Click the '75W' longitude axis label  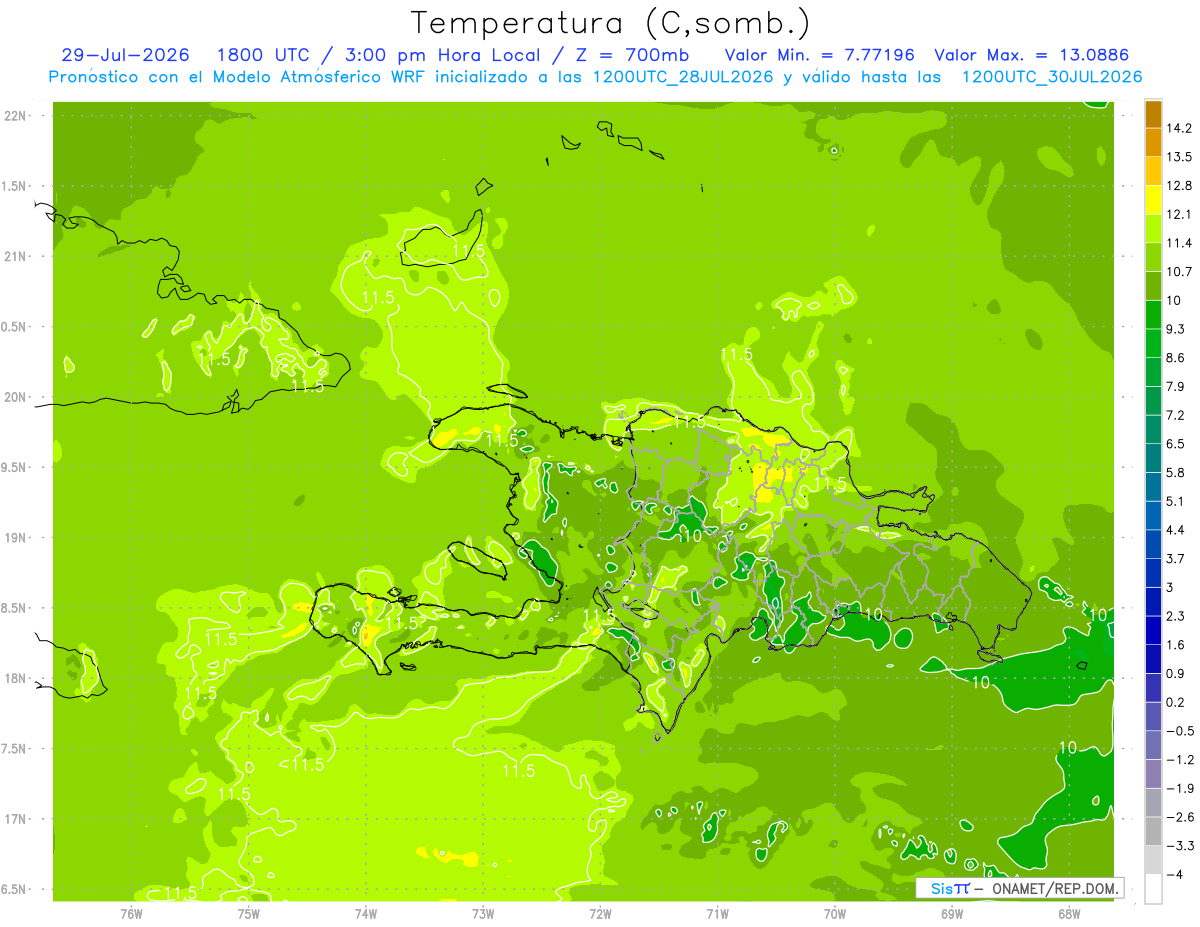(249, 913)
